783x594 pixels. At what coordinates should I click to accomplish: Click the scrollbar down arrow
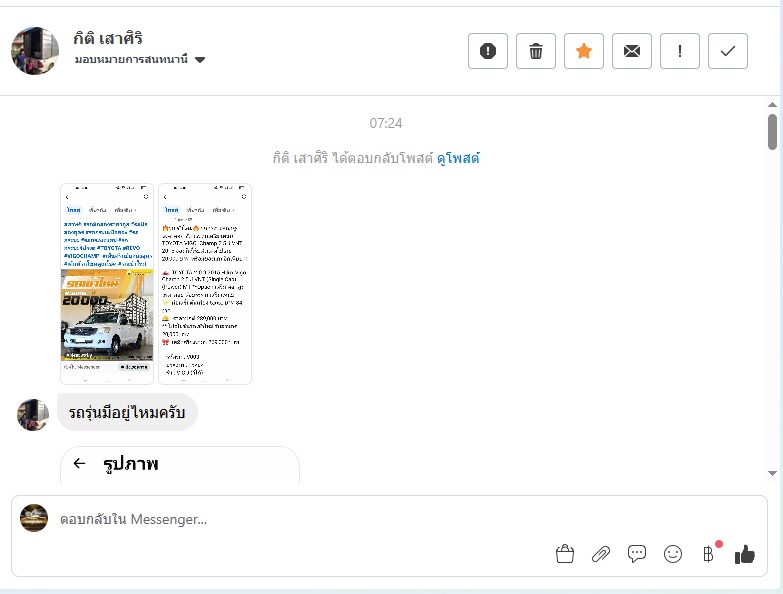pos(773,473)
